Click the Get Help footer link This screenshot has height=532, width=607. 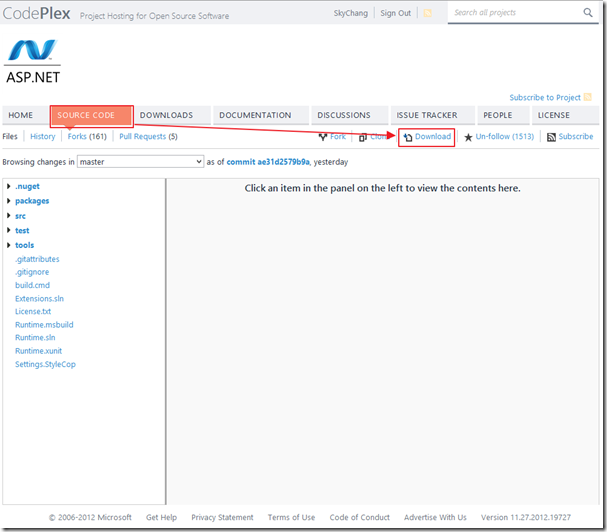pos(161,517)
